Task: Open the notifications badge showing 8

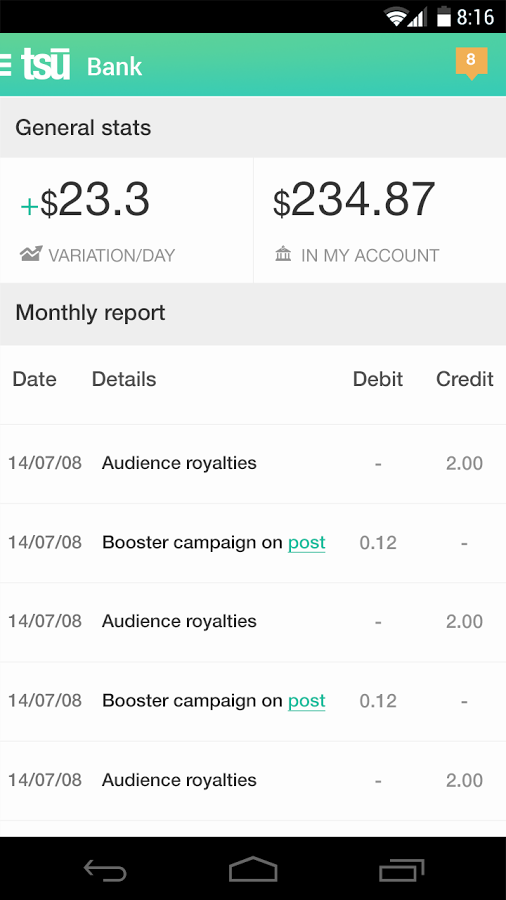Action: 472,63
